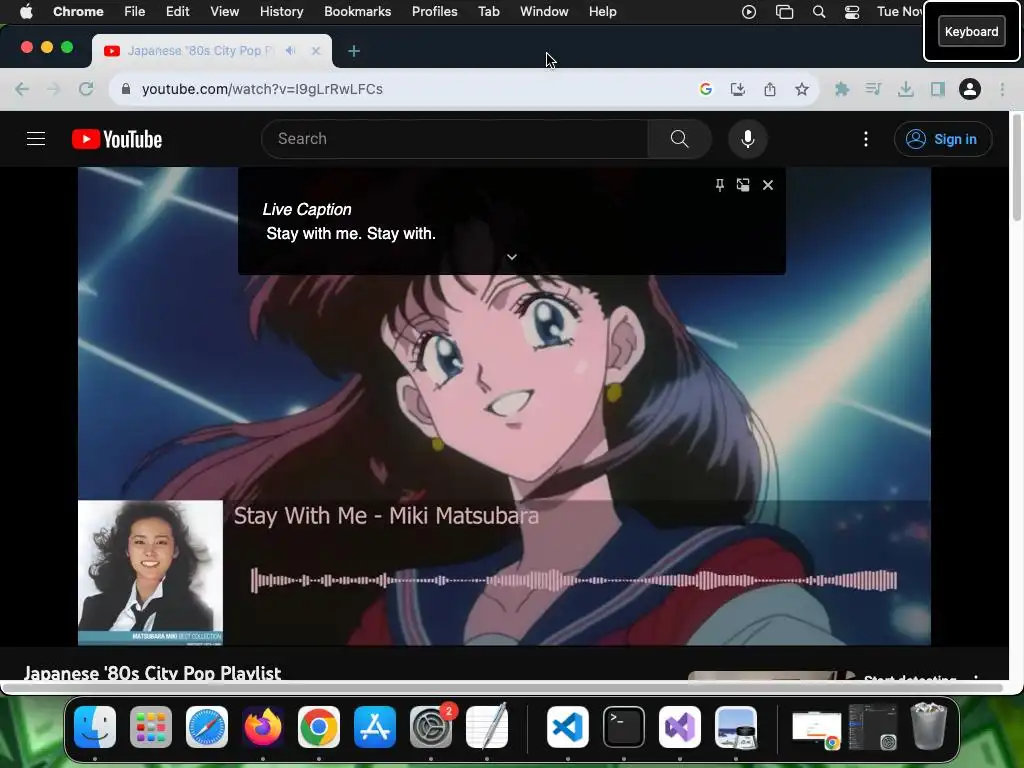Open Chrome three-dot menu
Screen dimensions: 1024x768
[1002, 89]
